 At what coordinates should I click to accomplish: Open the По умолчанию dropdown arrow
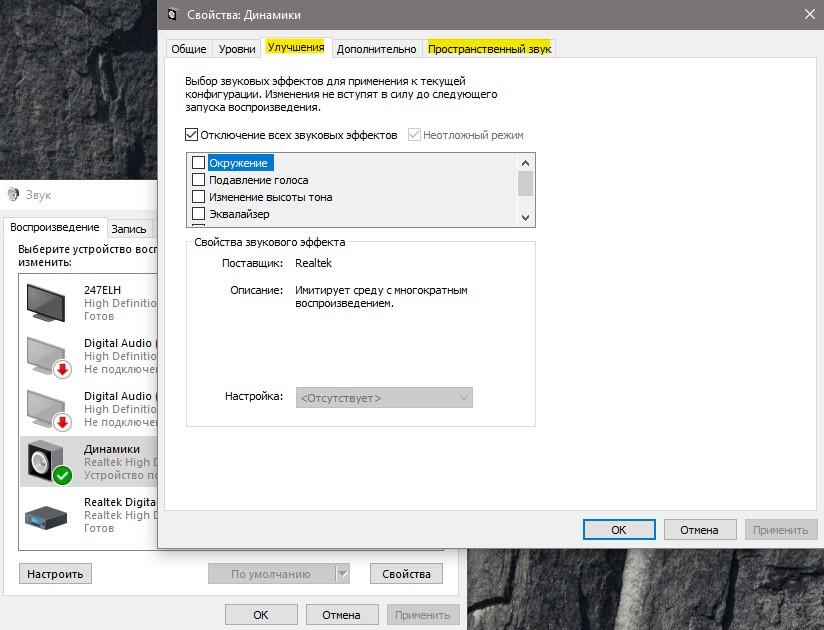pos(343,574)
